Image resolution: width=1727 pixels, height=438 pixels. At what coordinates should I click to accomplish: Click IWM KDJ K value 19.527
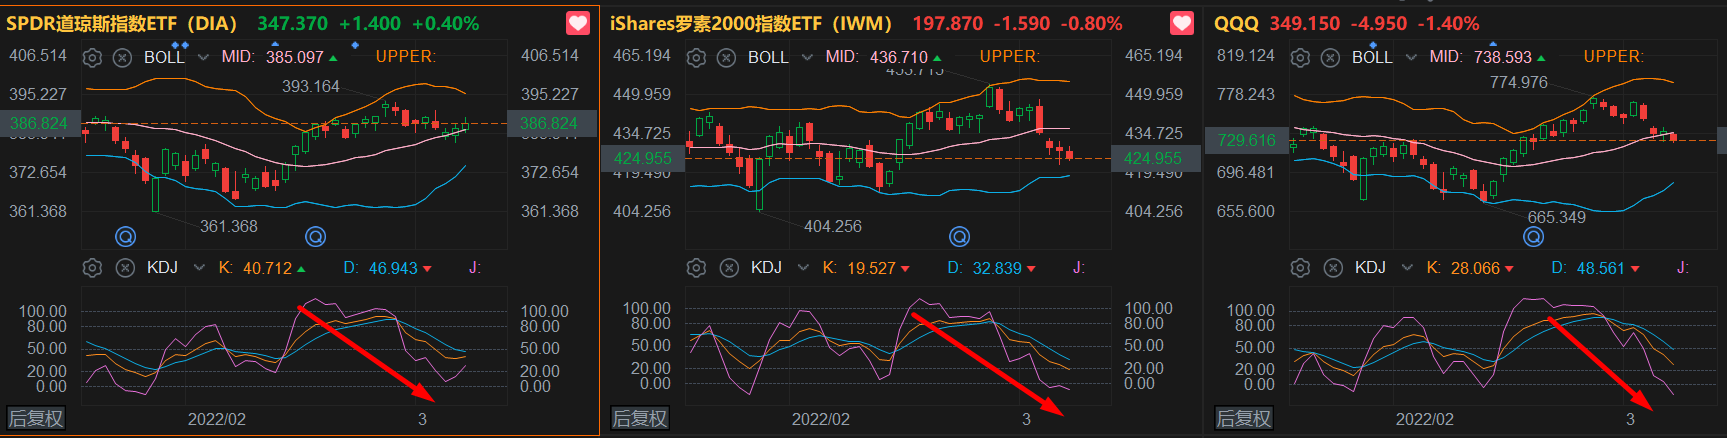(x=871, y=268)
